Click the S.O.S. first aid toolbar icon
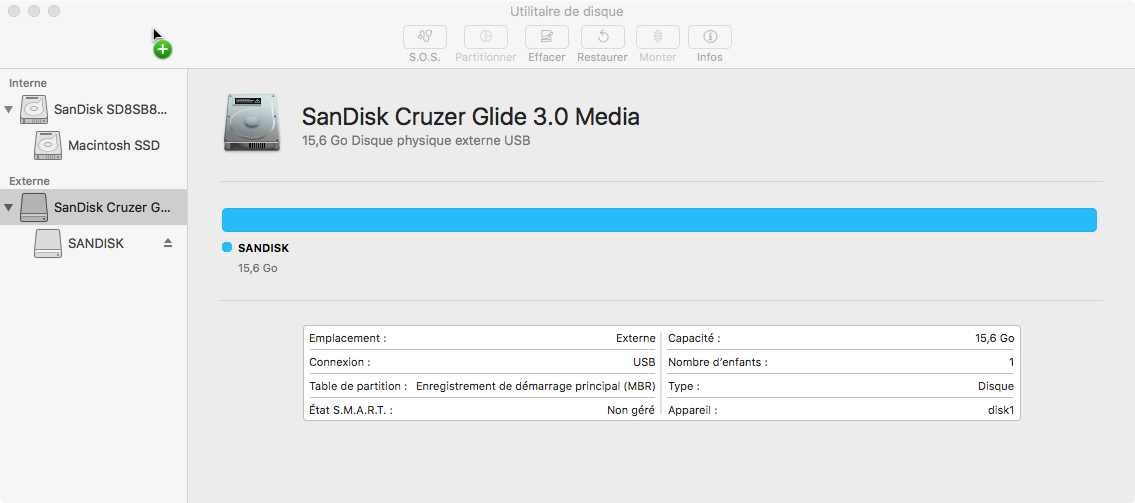 424,37
